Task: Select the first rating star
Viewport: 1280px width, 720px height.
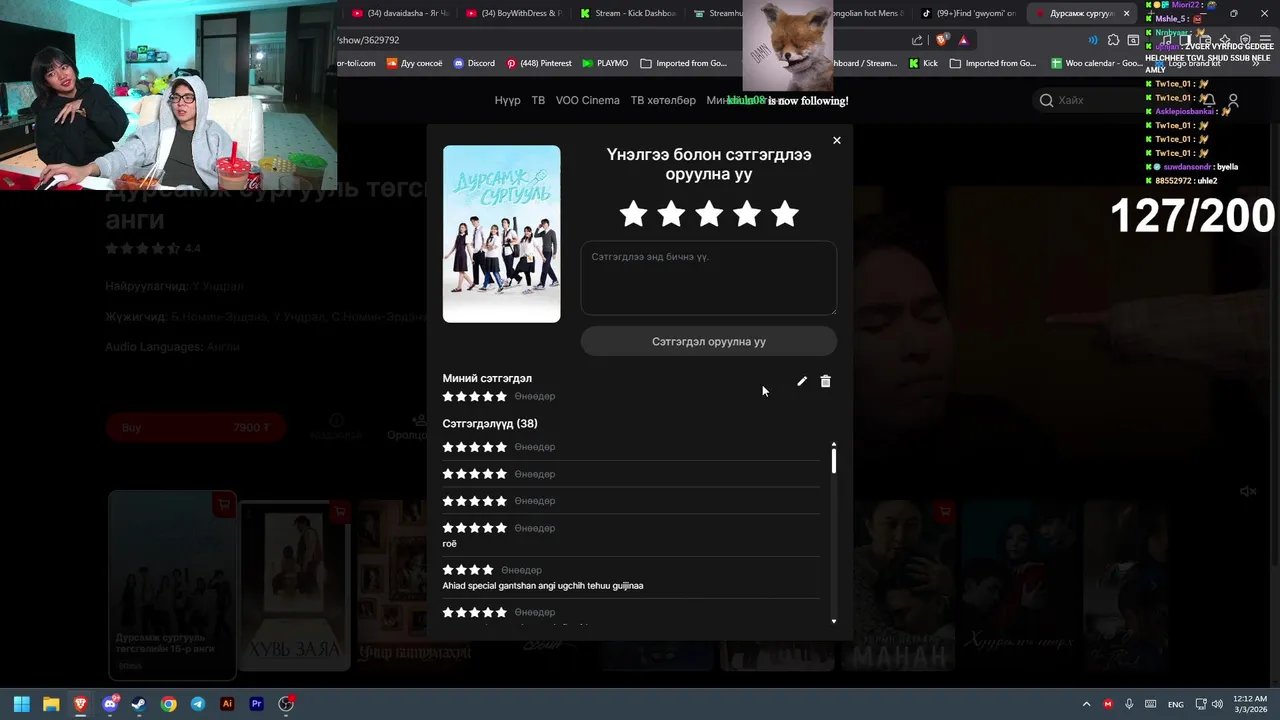Action: coord(633,213)
